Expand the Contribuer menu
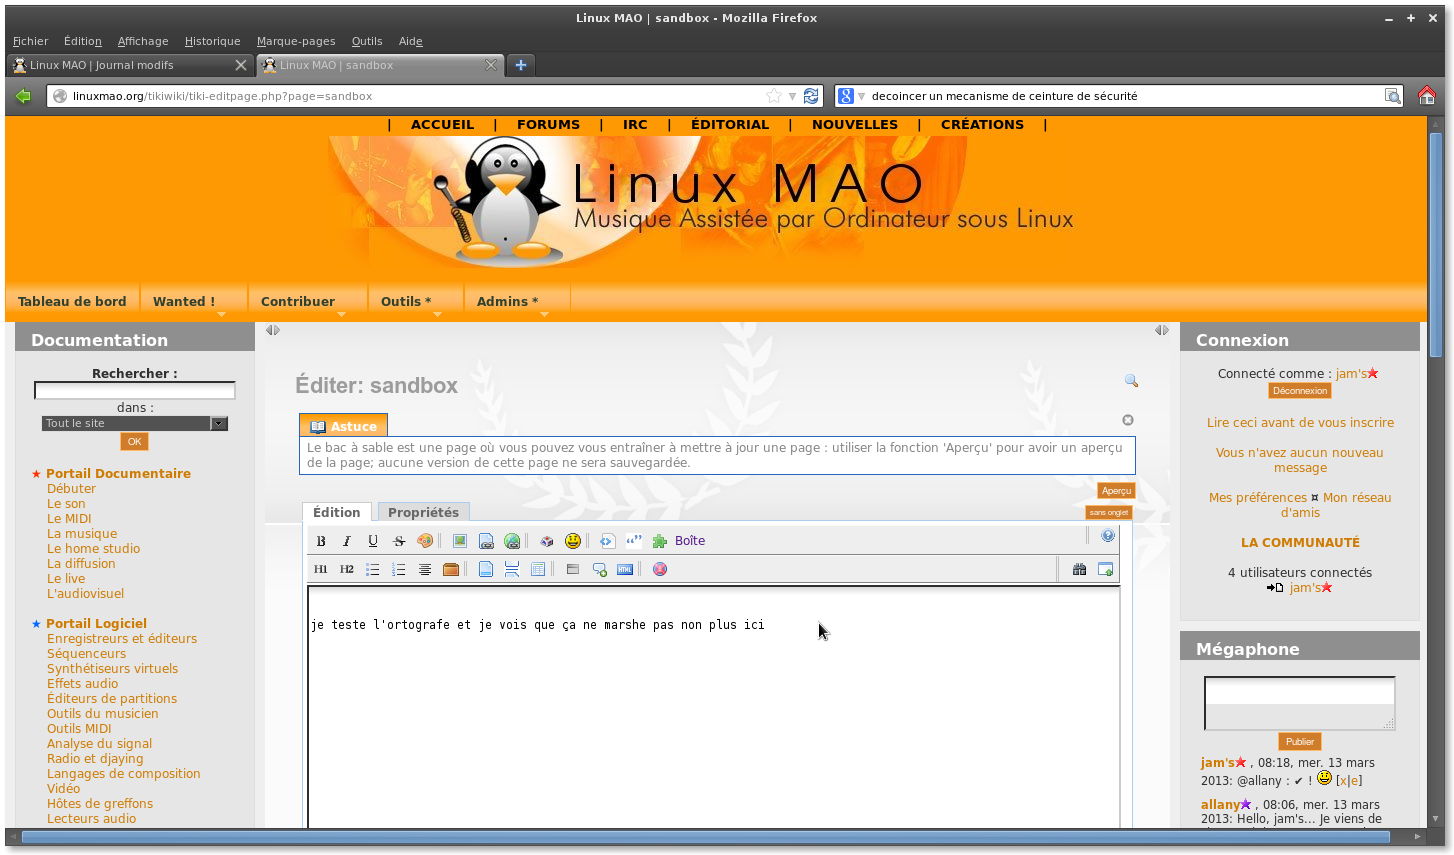The width and height of the screenshot is (1454, 855). 298,302
